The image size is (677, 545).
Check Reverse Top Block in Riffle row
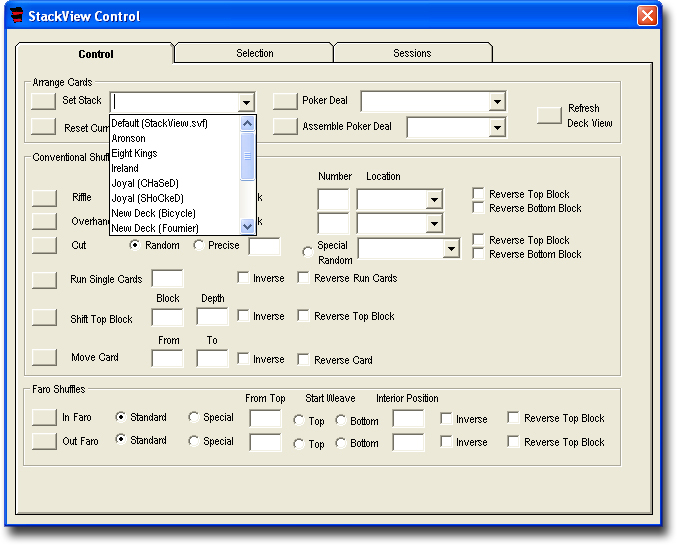click(x=478, y=193)
